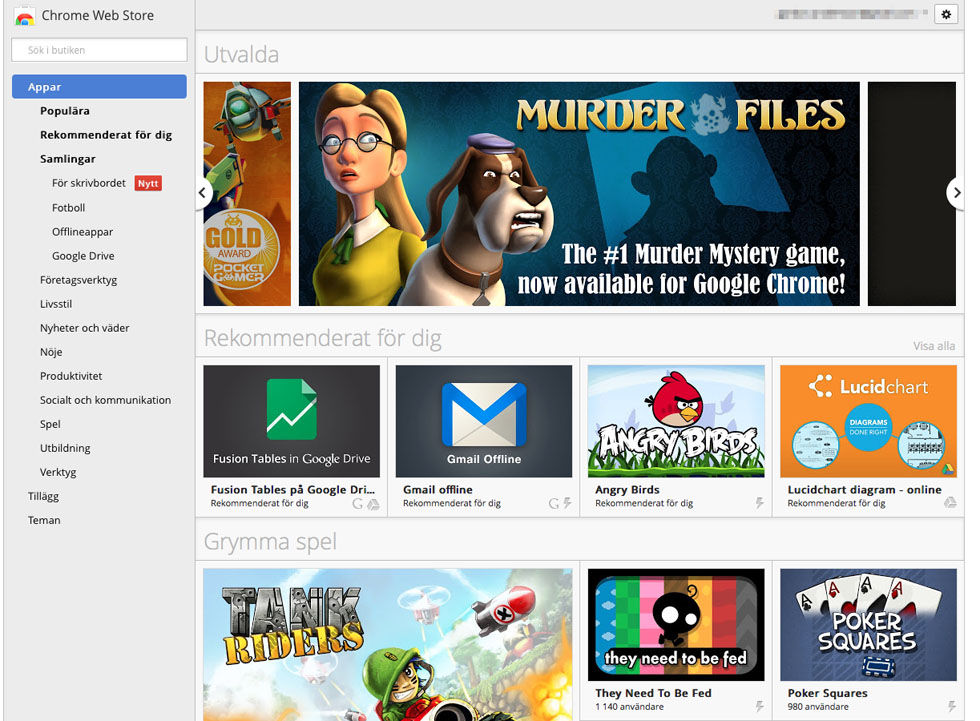Viewport: 980px width, 721px height.
Task: Open the Gold Award Pocket Gamer banner
Action: [247, 194]
